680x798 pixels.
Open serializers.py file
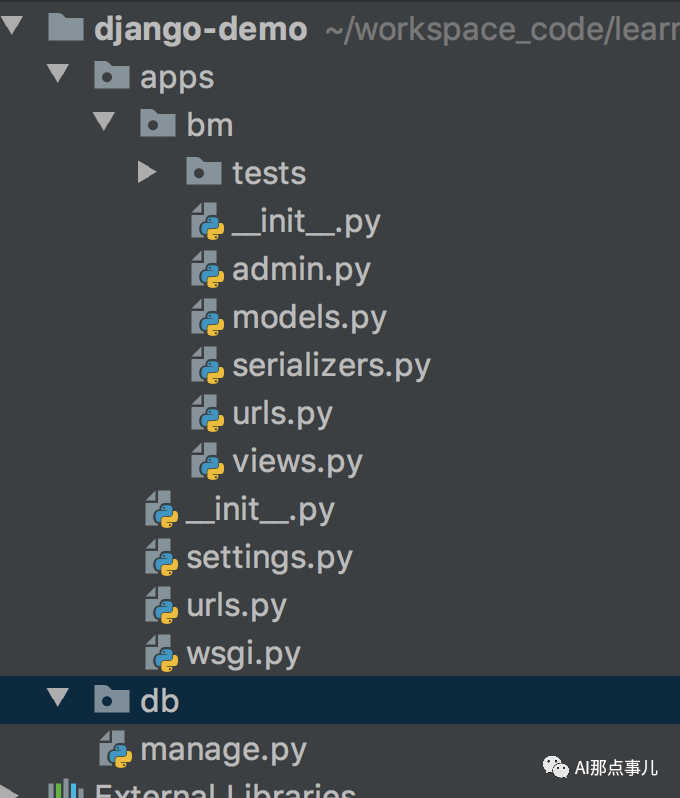point(331,366)
